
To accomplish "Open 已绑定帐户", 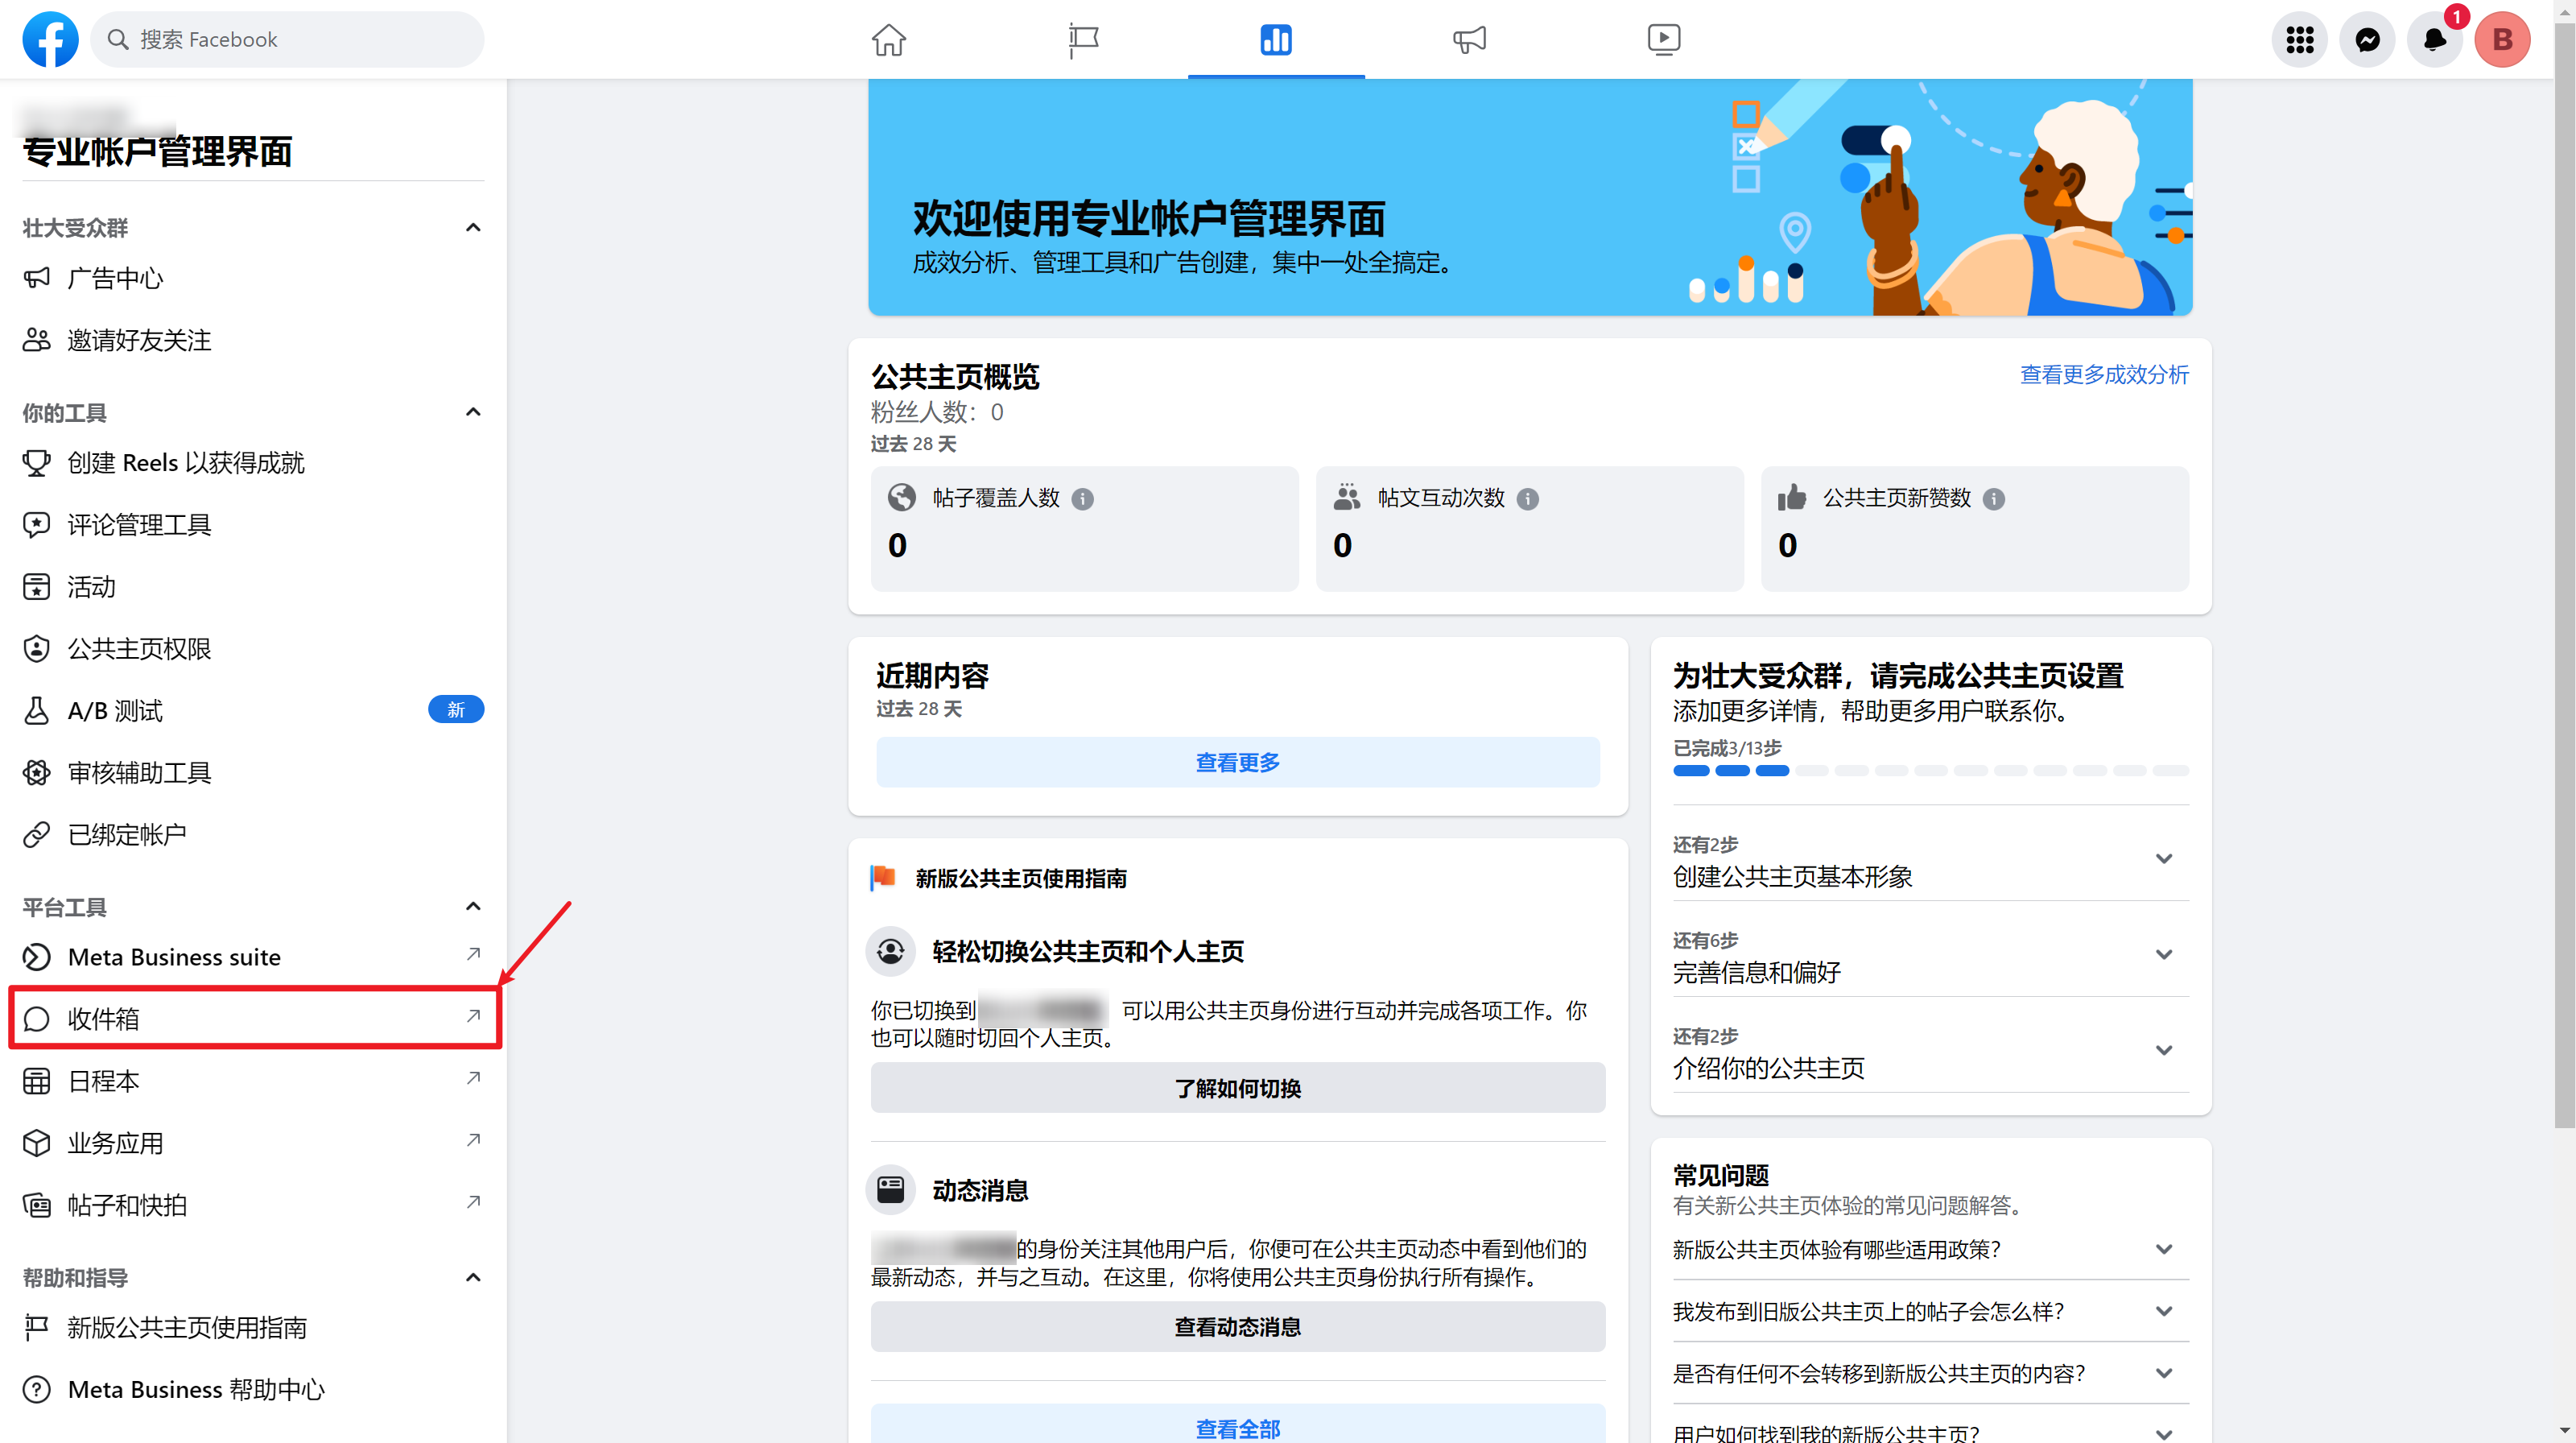I will (253, 835).
